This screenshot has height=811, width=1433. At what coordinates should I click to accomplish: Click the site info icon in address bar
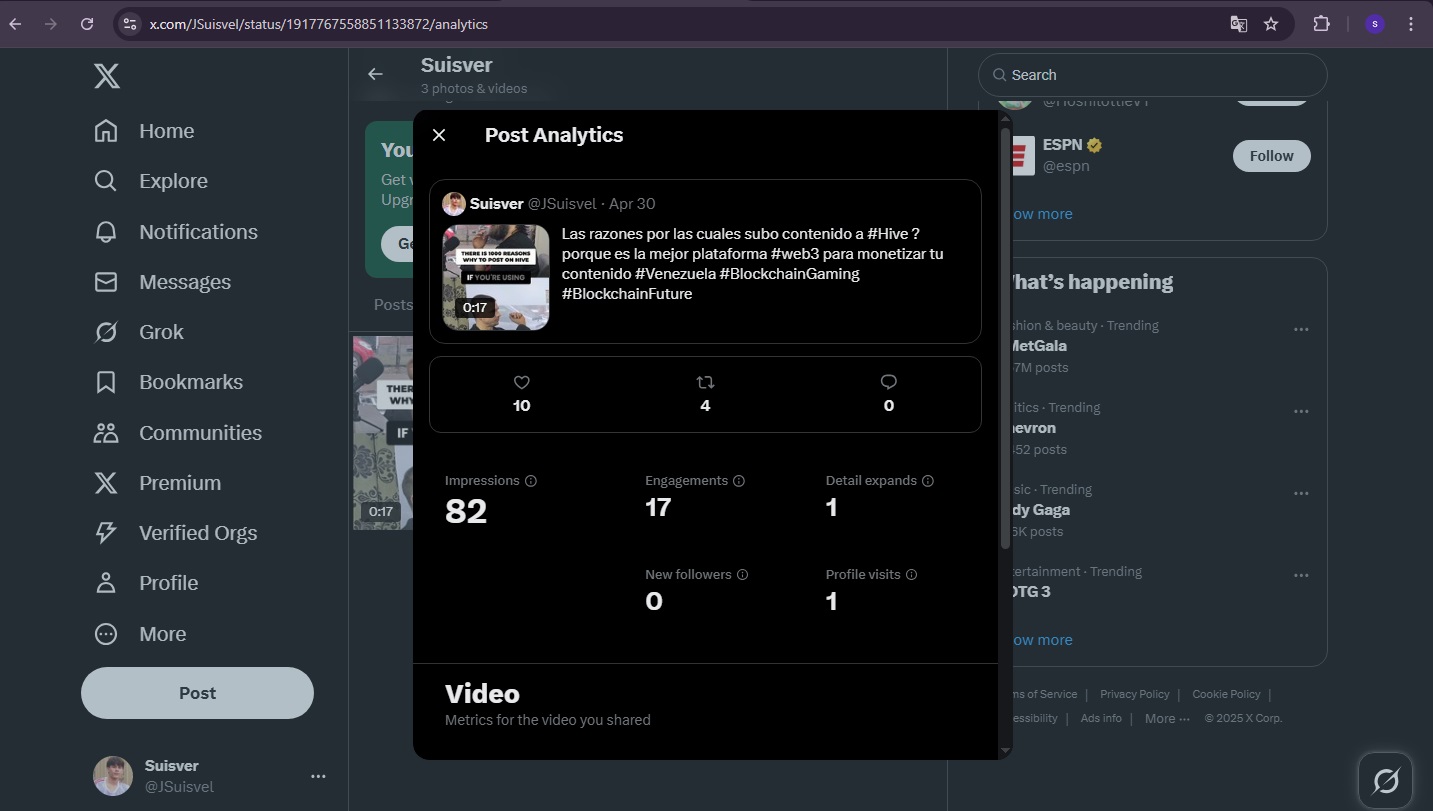pyautogui.click(x=129, y=24)
